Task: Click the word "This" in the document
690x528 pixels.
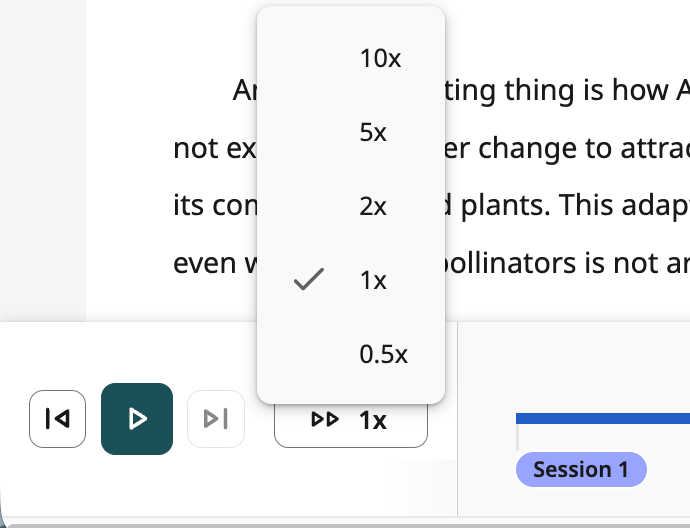Action: click(585, 205)
